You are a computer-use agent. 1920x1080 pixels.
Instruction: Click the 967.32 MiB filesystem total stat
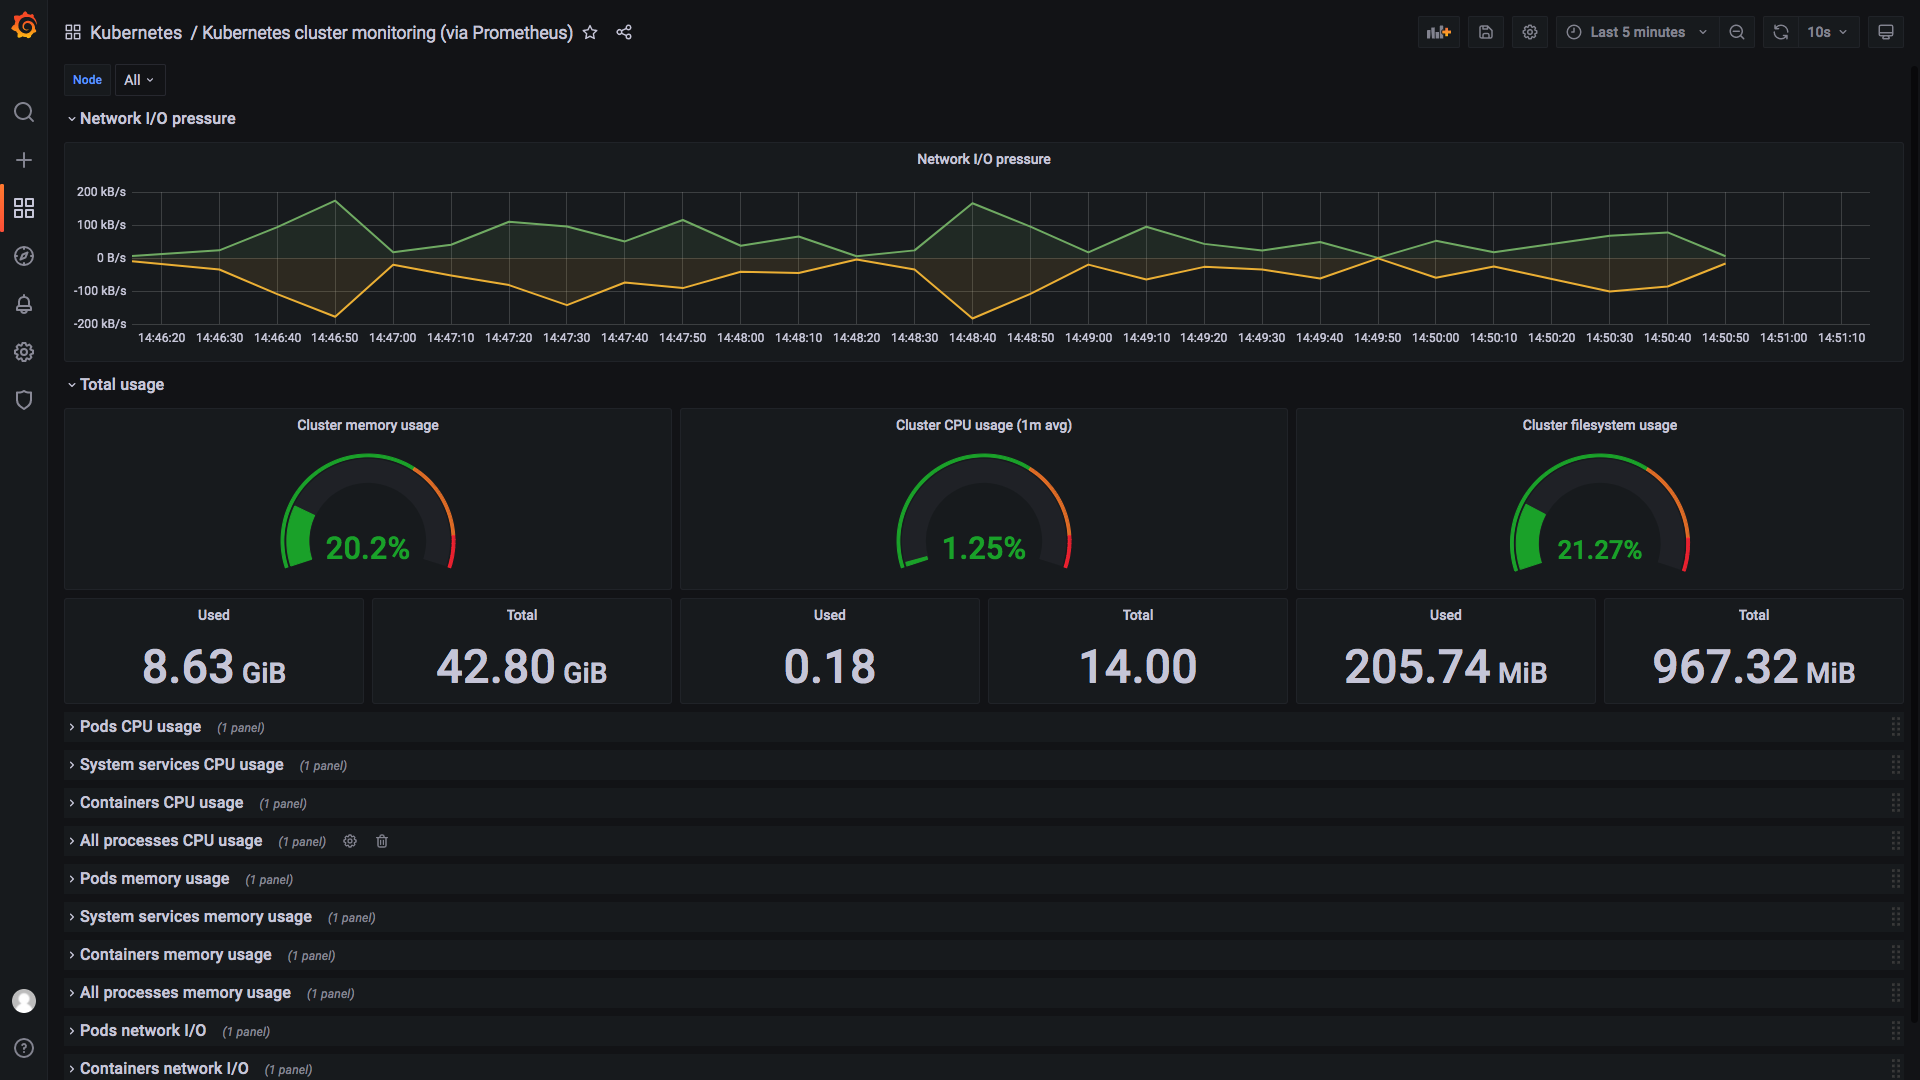click(x=1753, y=667)
